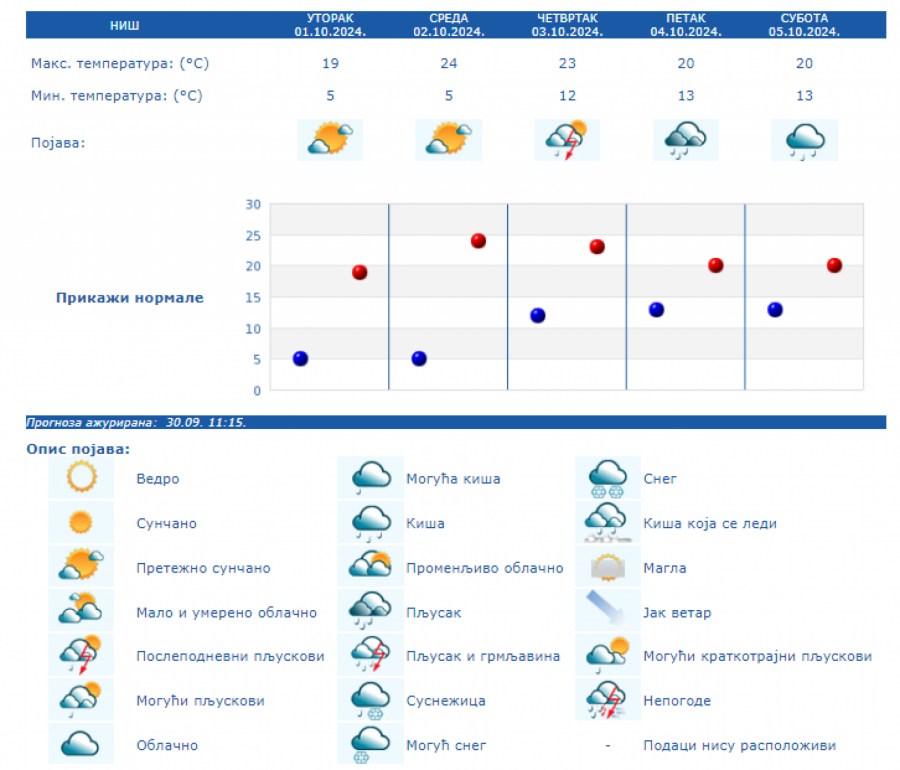Click the legend icon for Променљиво облачно
This screenshot has height=770, width=900.
coord(370,567)
